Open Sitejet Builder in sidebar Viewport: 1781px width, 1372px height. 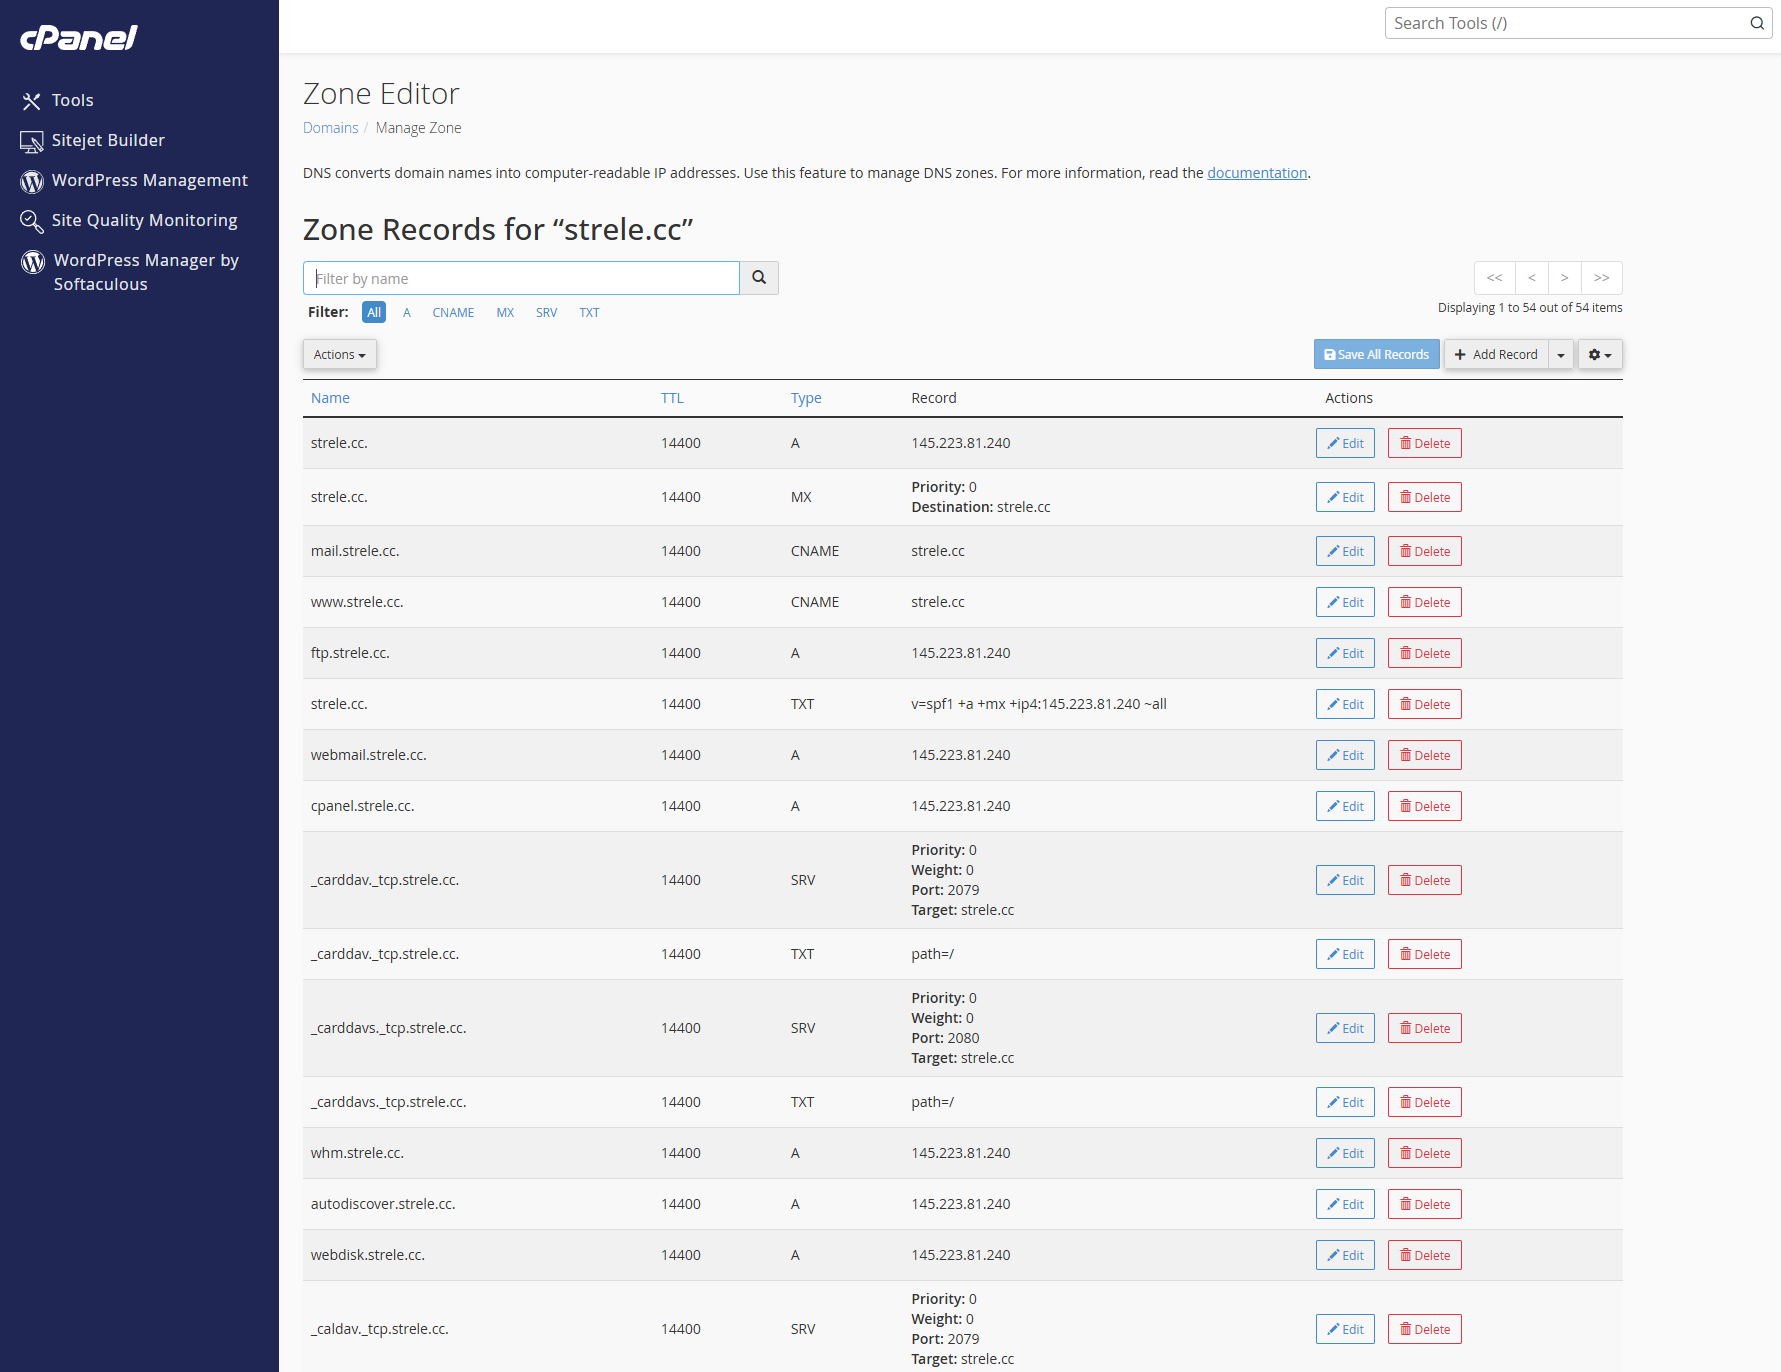click(108, 140)
